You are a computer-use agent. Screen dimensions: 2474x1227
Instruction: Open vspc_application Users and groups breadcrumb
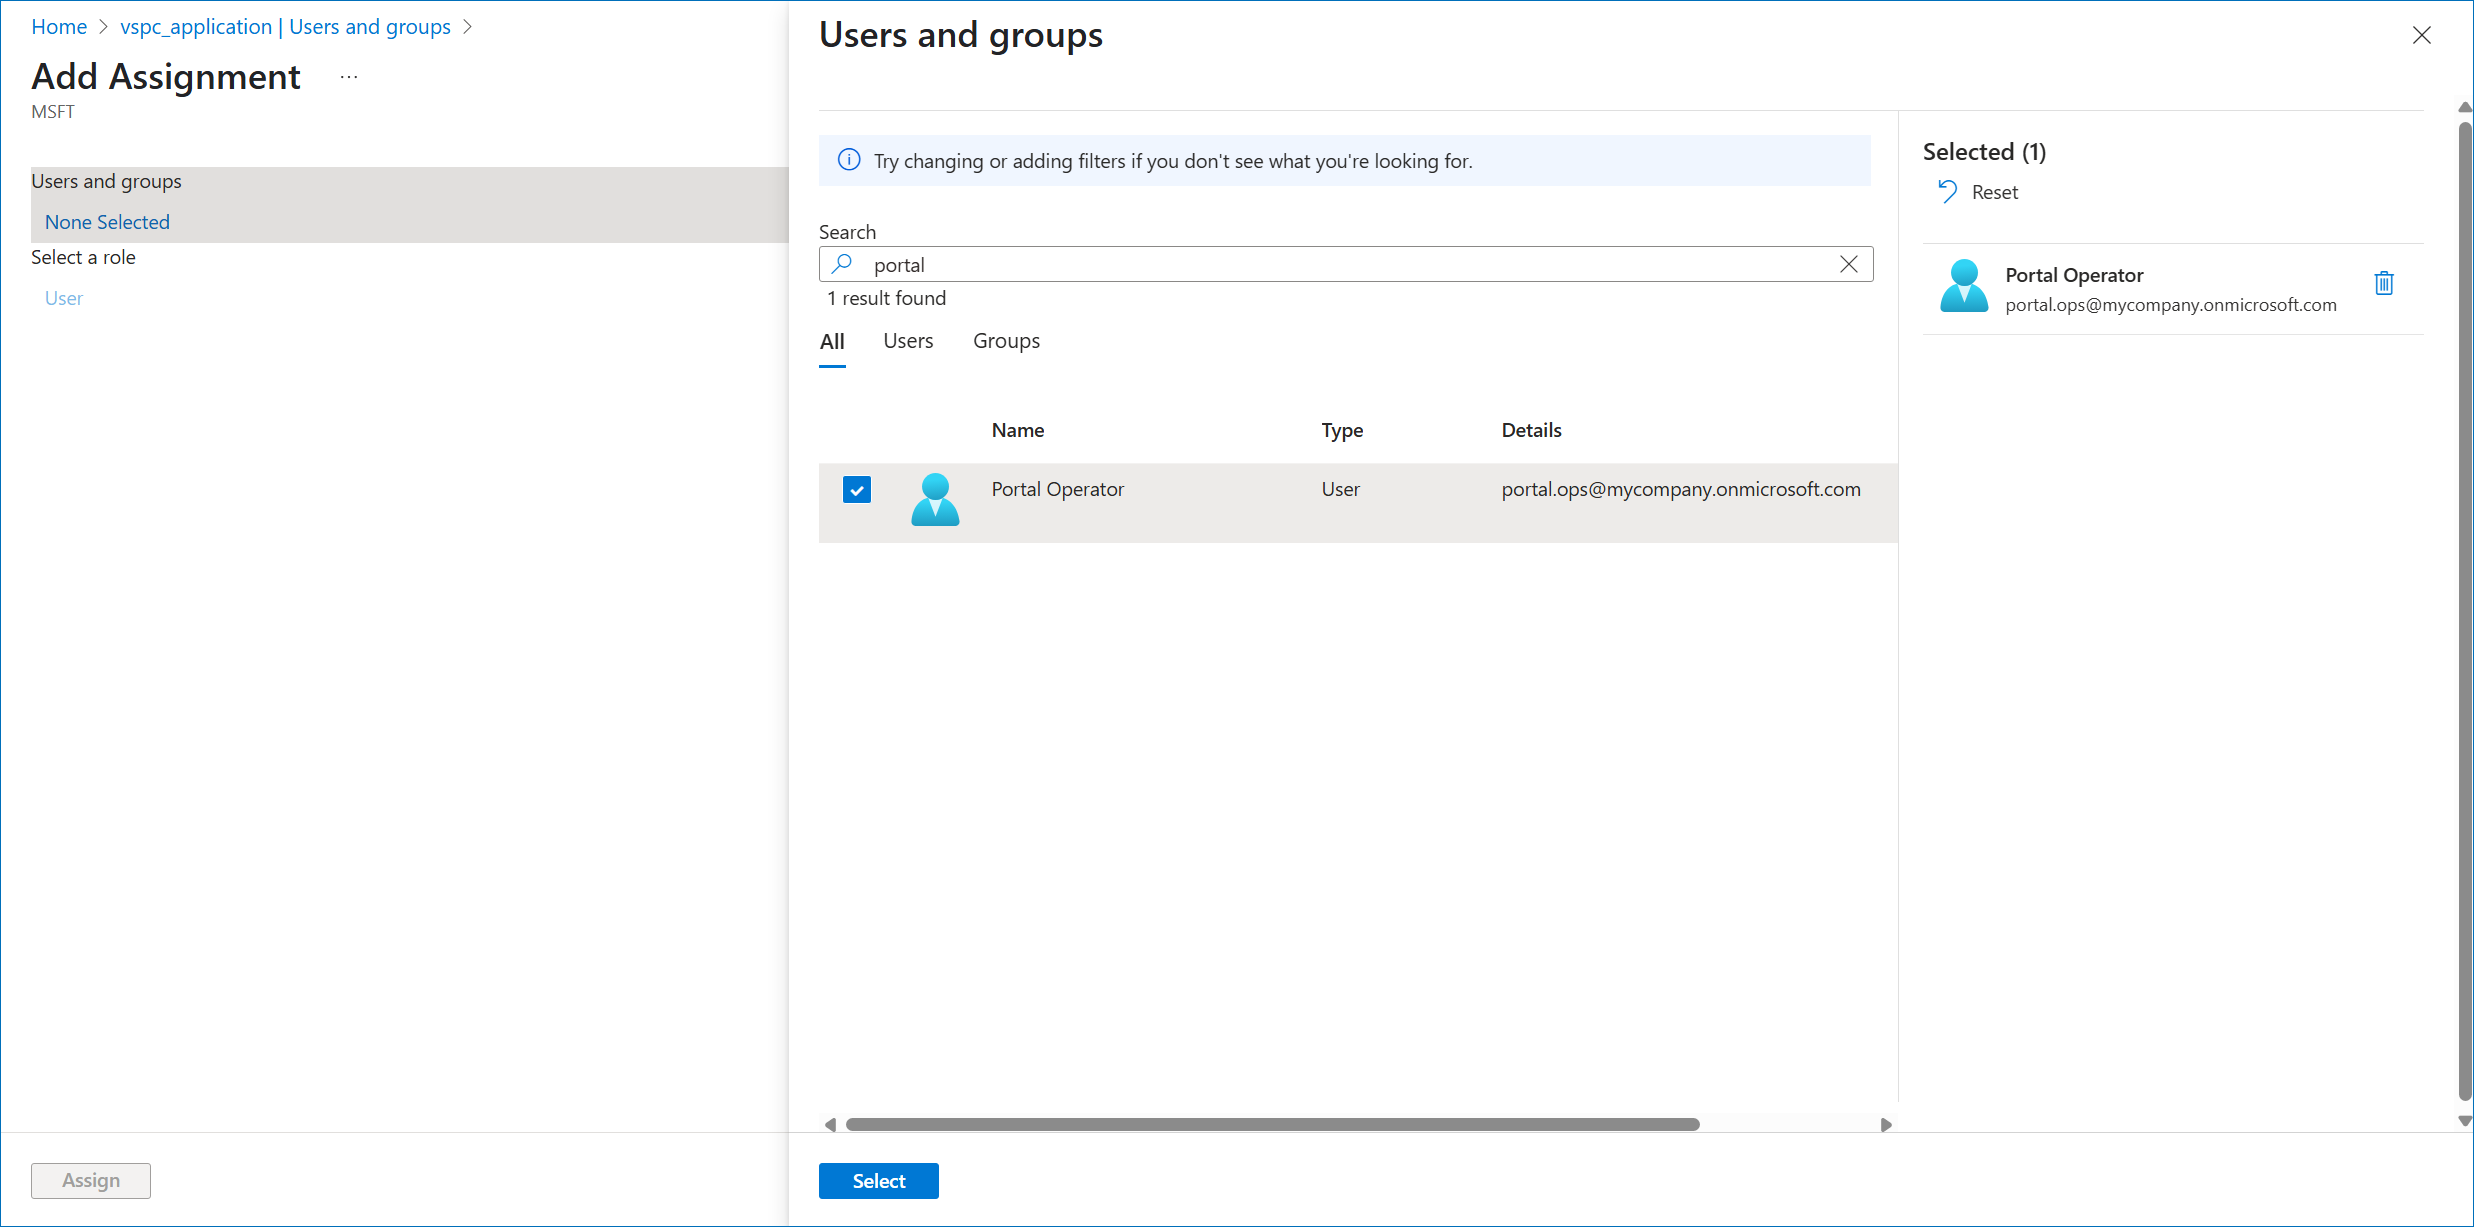pos(285,27)
